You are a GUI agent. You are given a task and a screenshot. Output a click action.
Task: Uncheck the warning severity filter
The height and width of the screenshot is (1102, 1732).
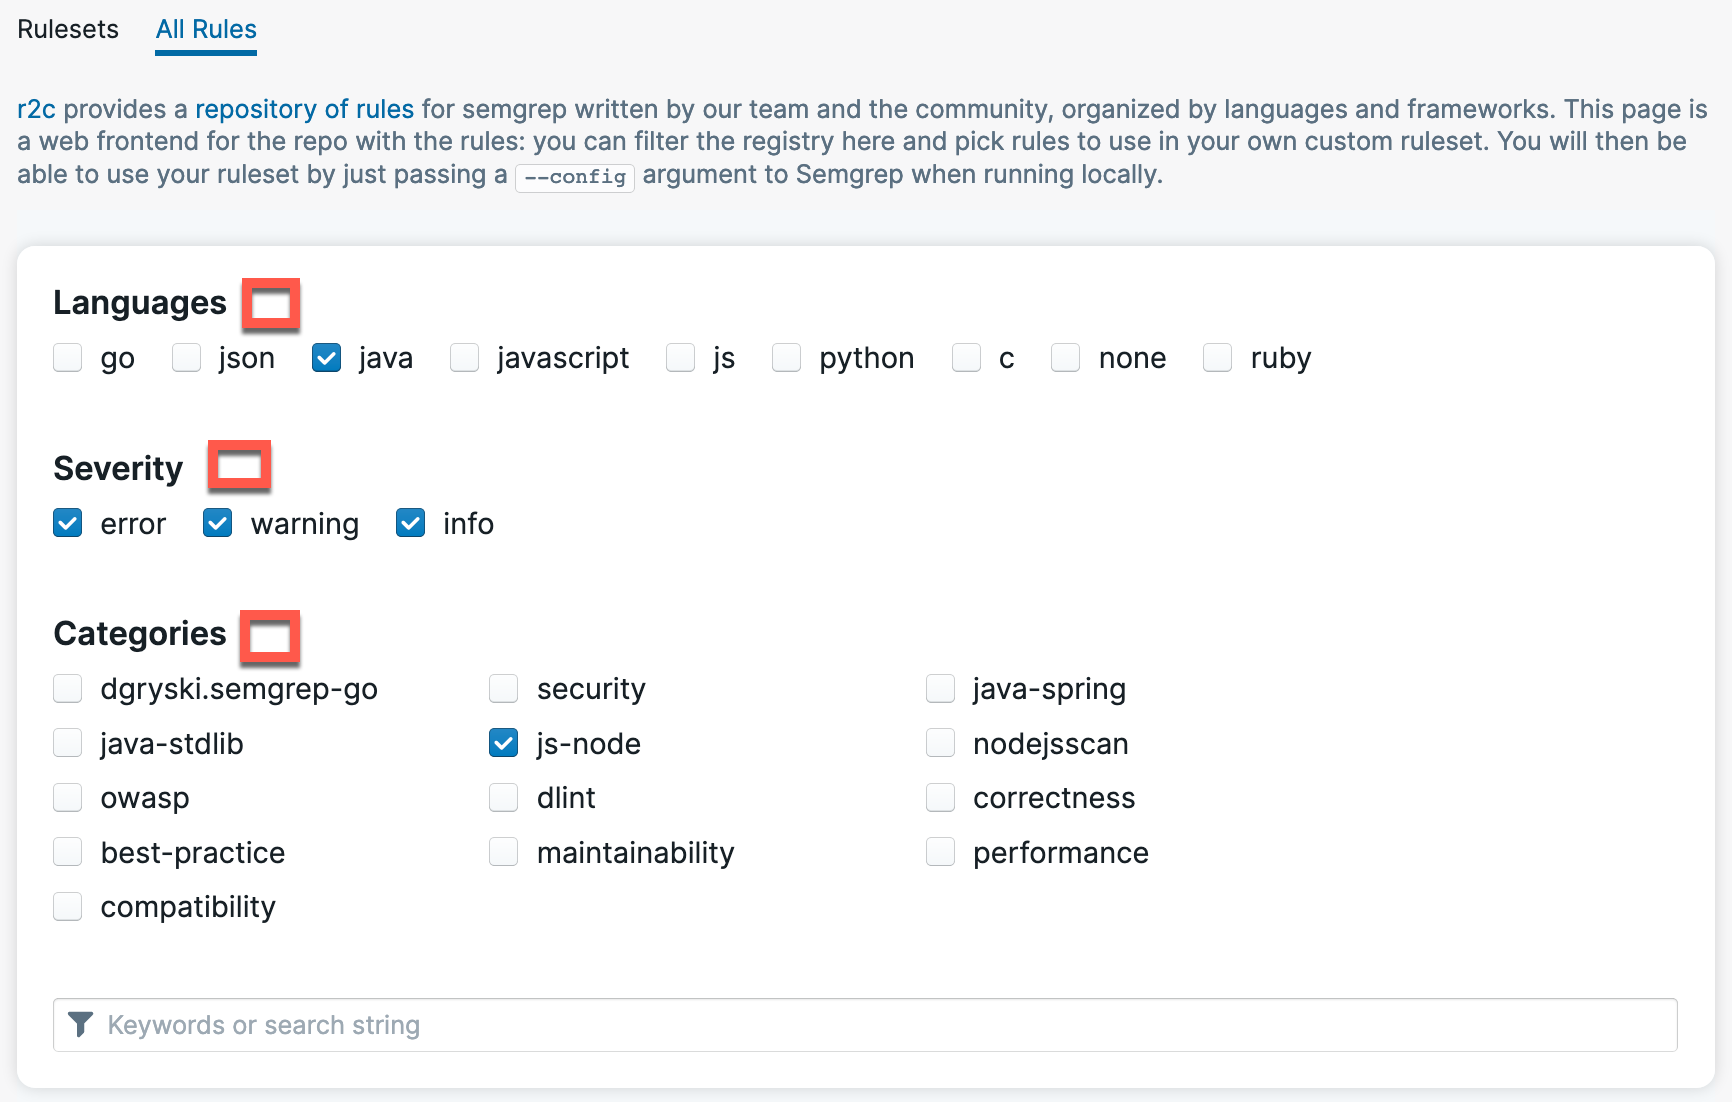[217, 522]
